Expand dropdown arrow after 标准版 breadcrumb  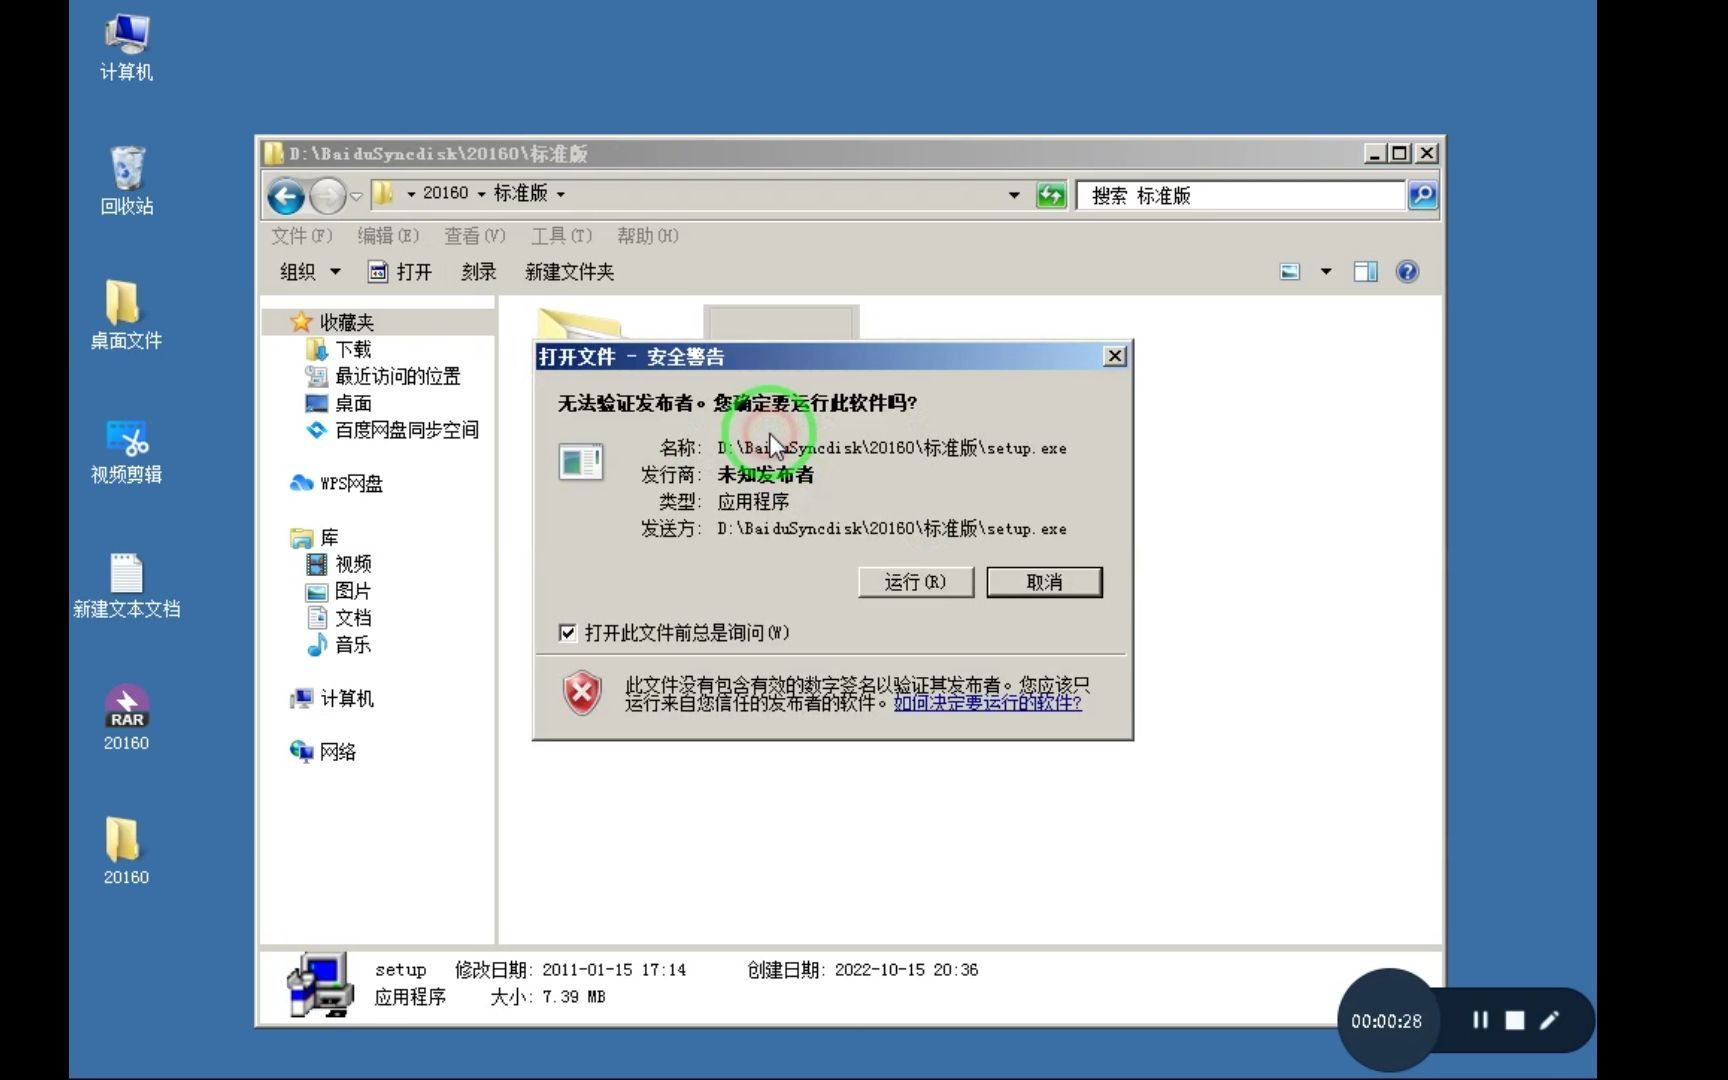(x=560, y=194)
